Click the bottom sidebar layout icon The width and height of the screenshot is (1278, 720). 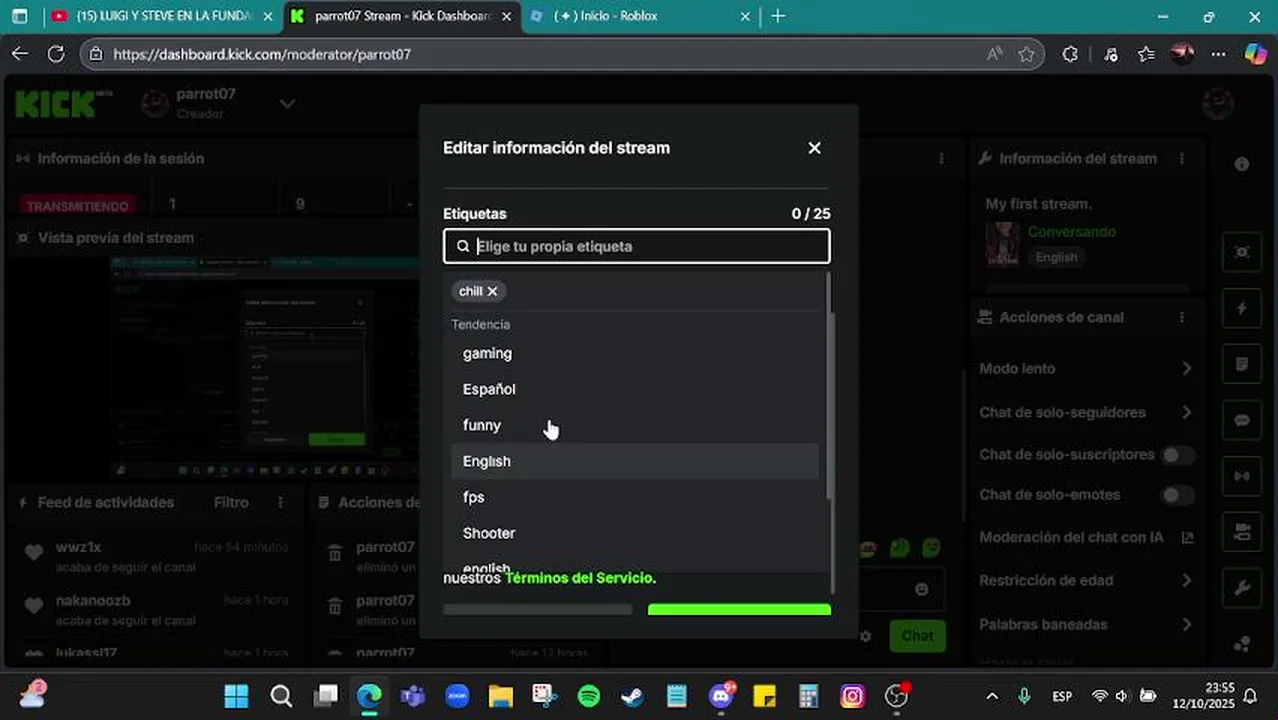coord(1242,644)
